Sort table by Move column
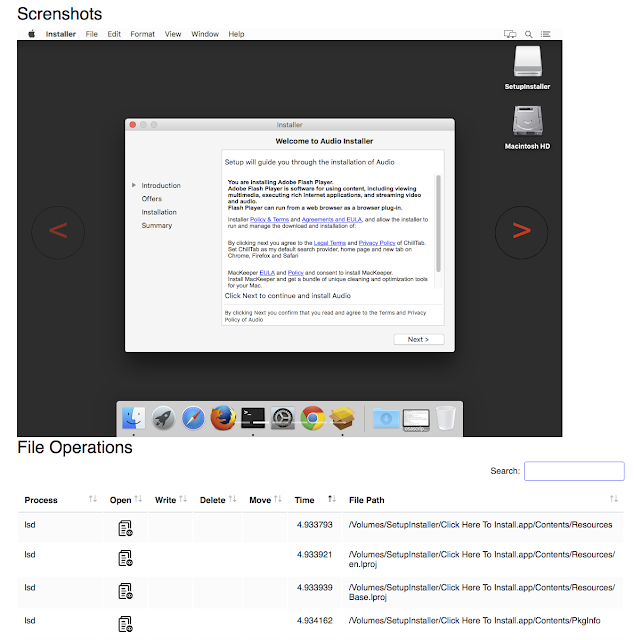 [x=265, y=500]
